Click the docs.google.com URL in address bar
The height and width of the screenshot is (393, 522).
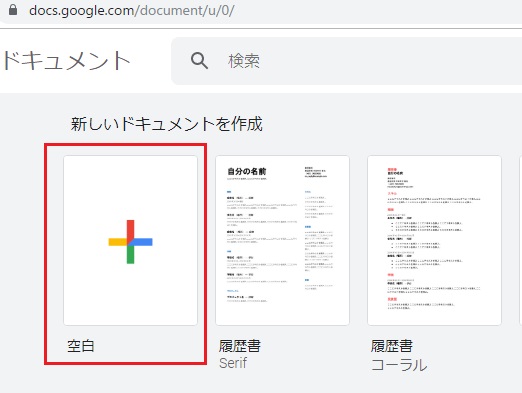point(132,10)
